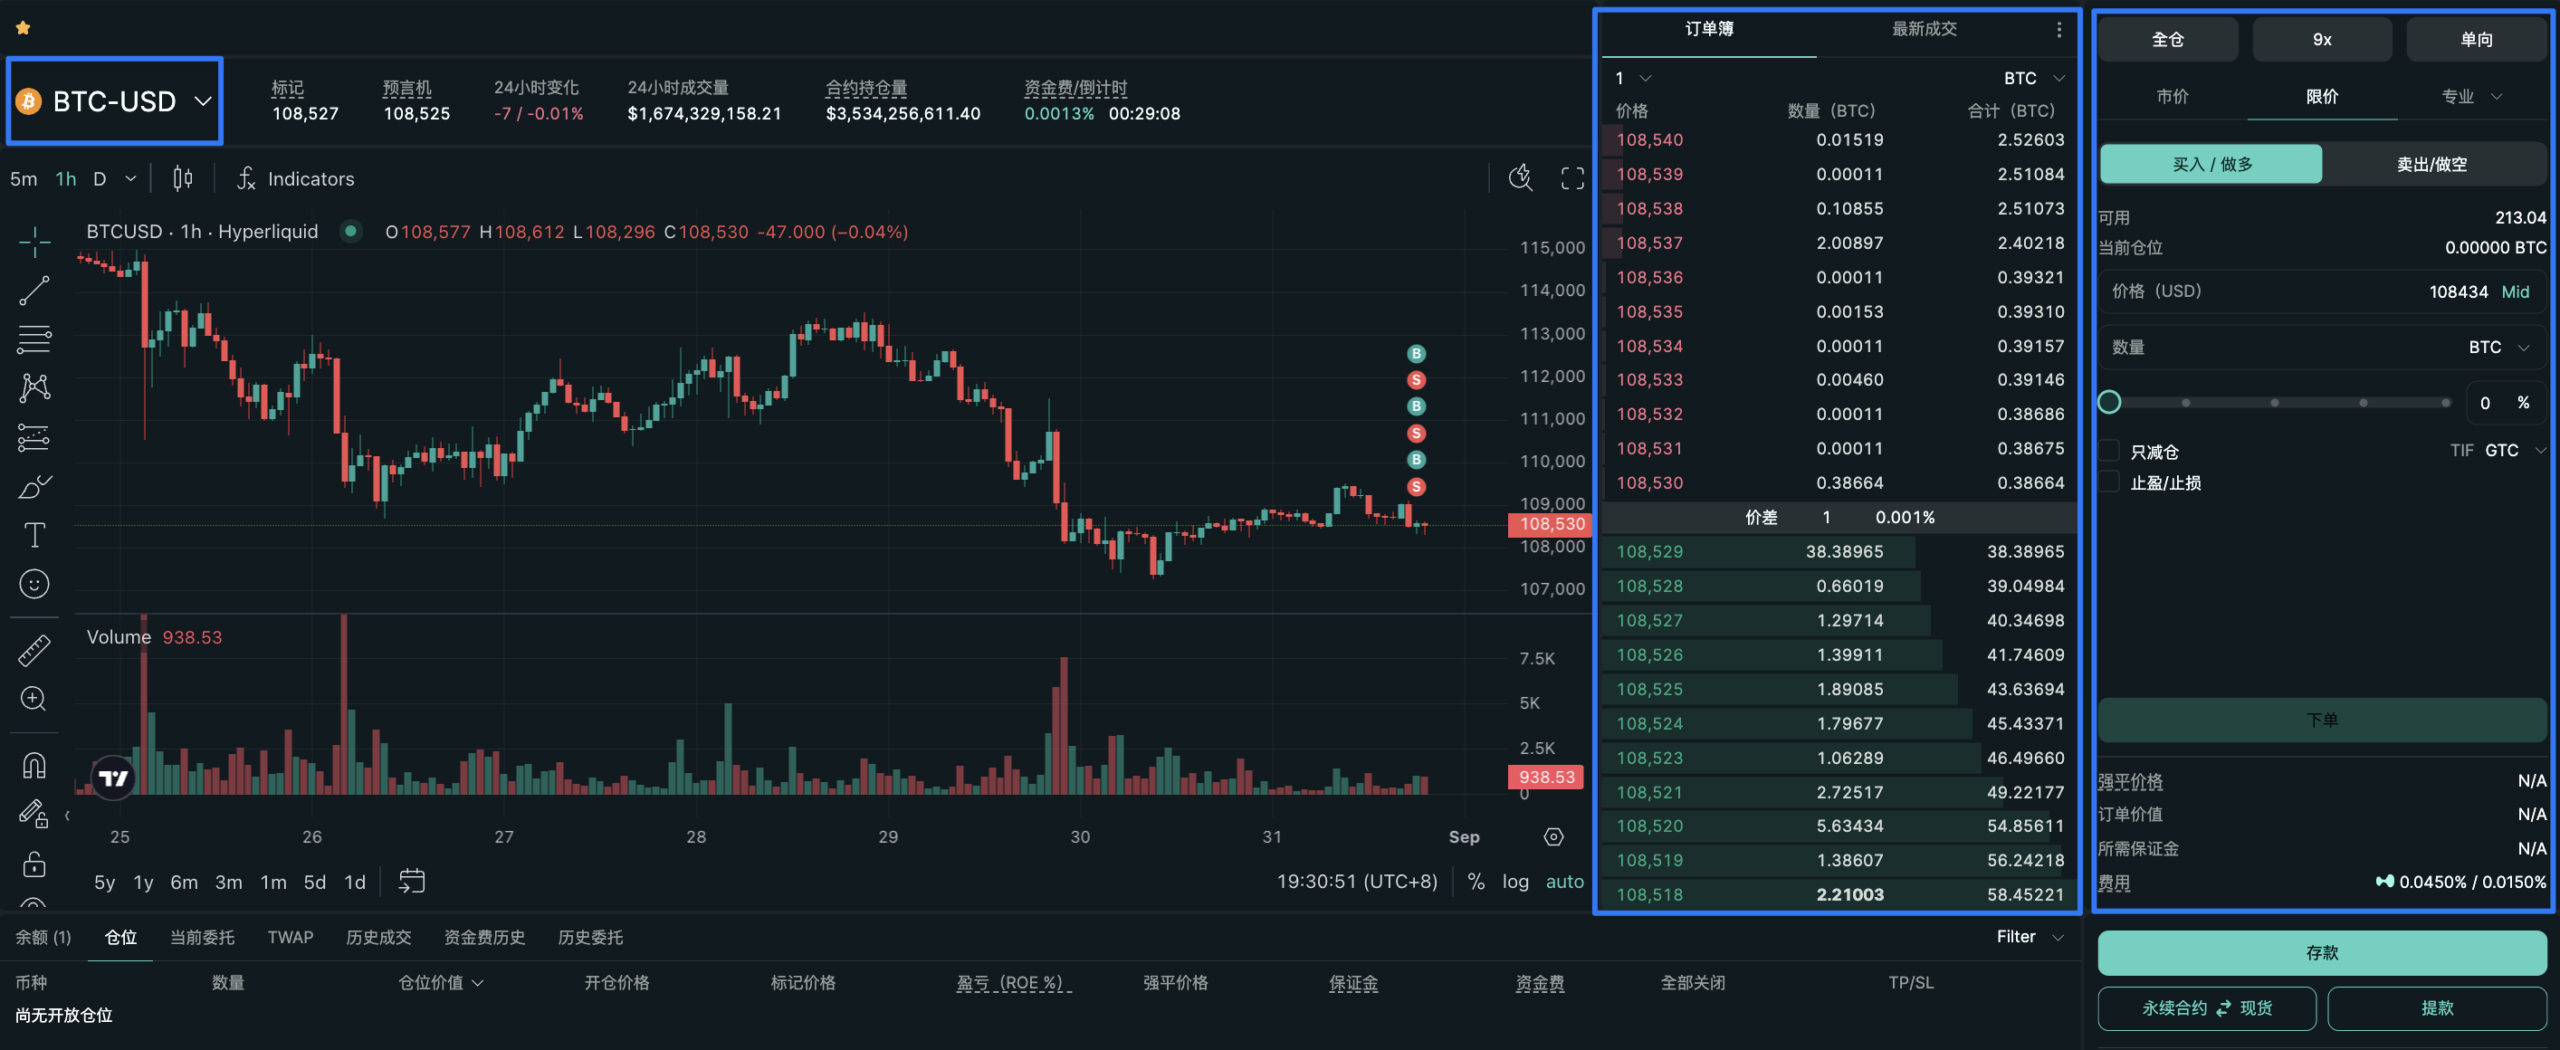Expand the positions Filter dropdown

[2029, 937]
